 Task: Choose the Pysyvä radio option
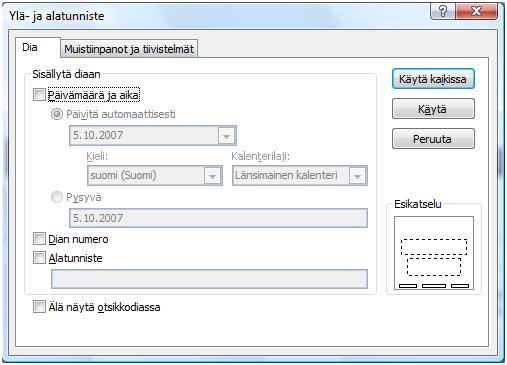57,197
